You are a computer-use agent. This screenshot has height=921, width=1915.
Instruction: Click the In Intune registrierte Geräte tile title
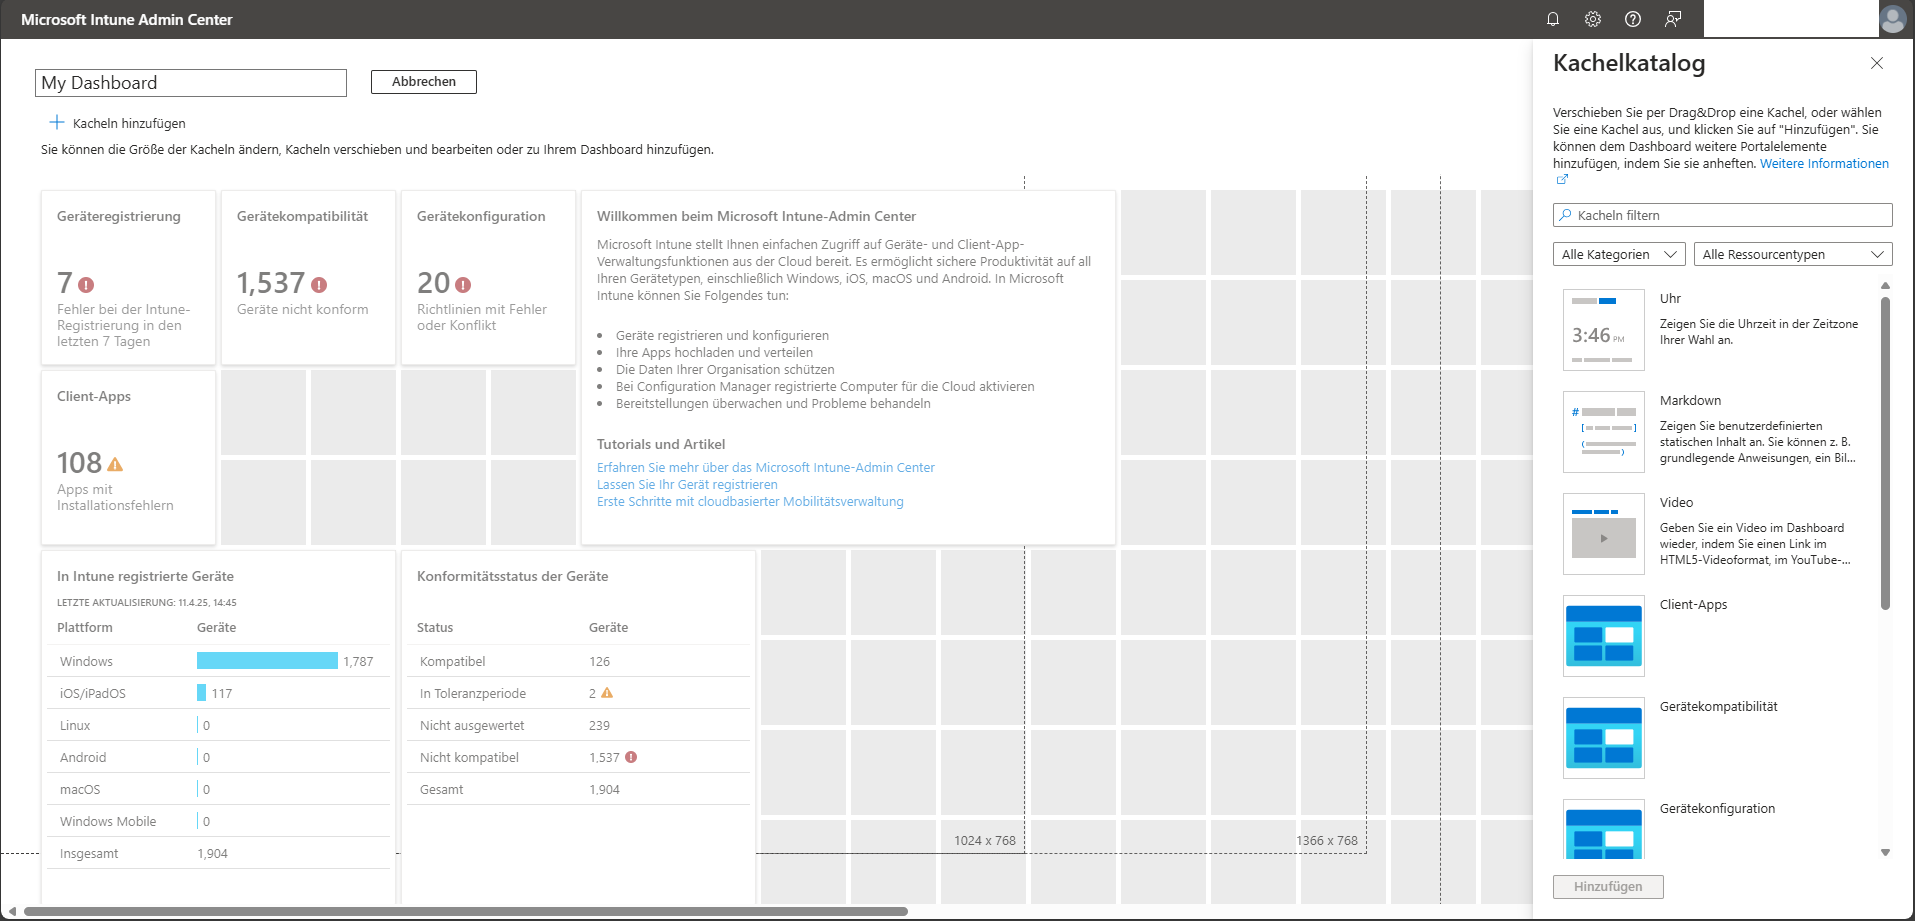[x=145, y=576]
